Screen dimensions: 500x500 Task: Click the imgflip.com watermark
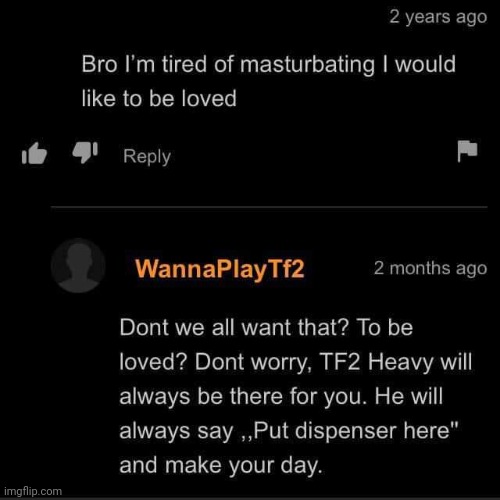point(33,491)
